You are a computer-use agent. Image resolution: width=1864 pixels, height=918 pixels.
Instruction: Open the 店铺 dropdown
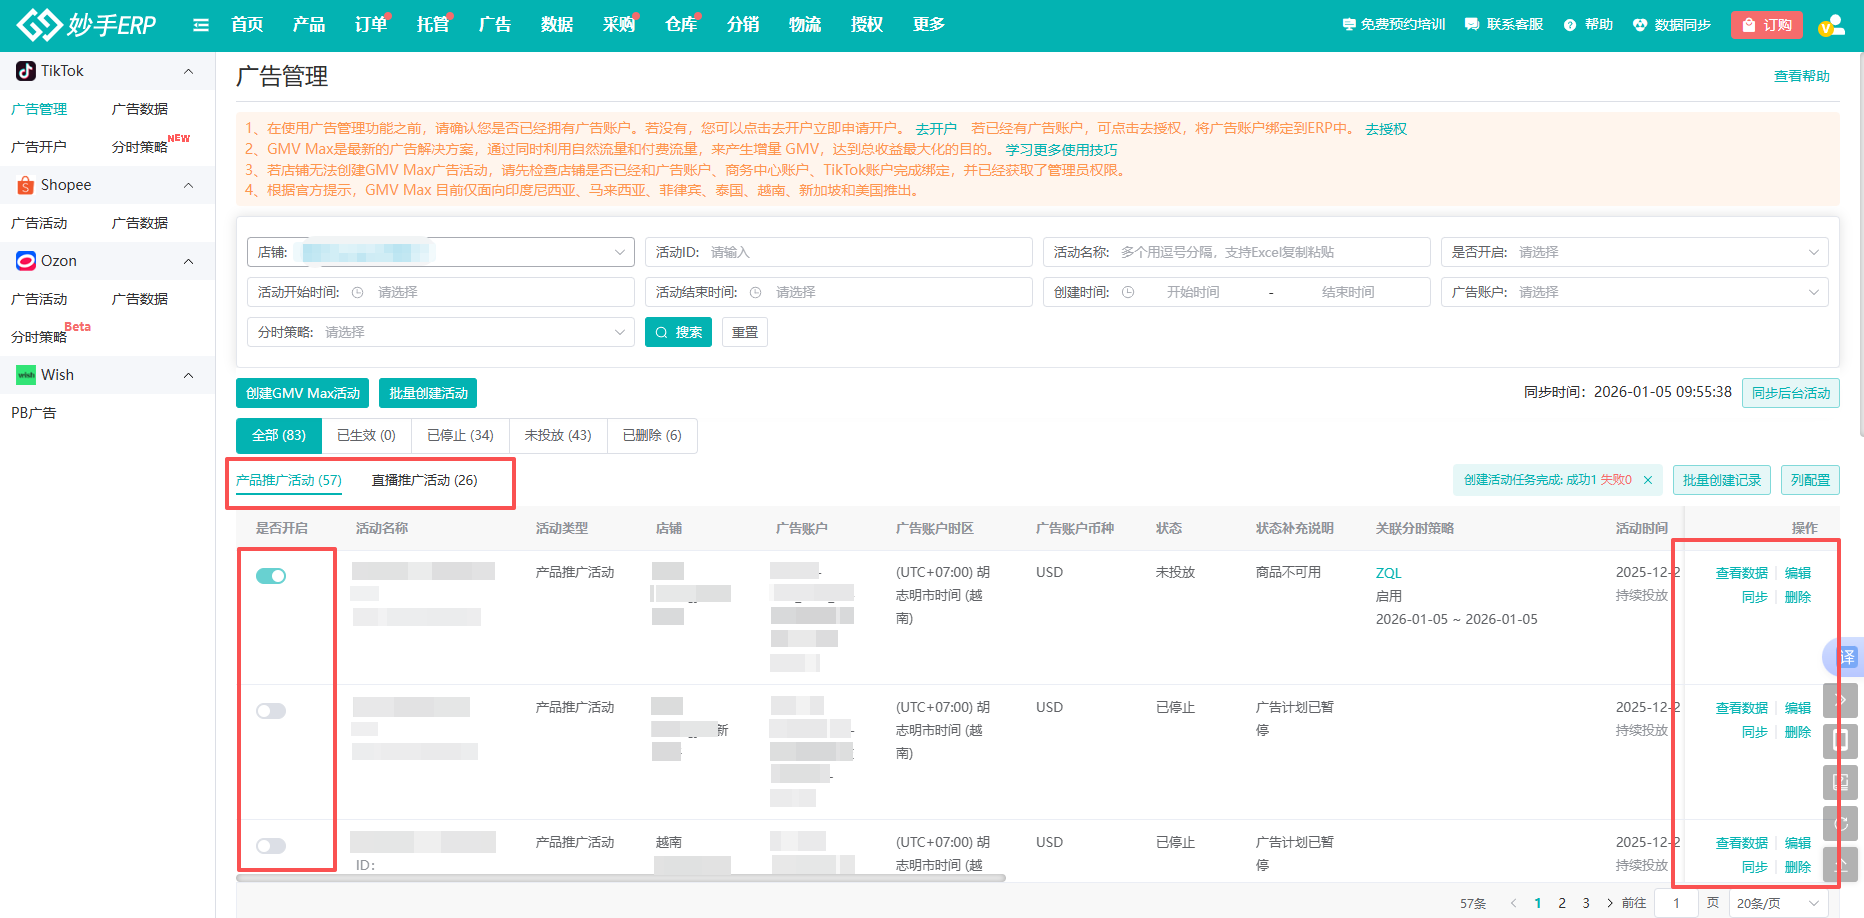[x=441, y=252]
